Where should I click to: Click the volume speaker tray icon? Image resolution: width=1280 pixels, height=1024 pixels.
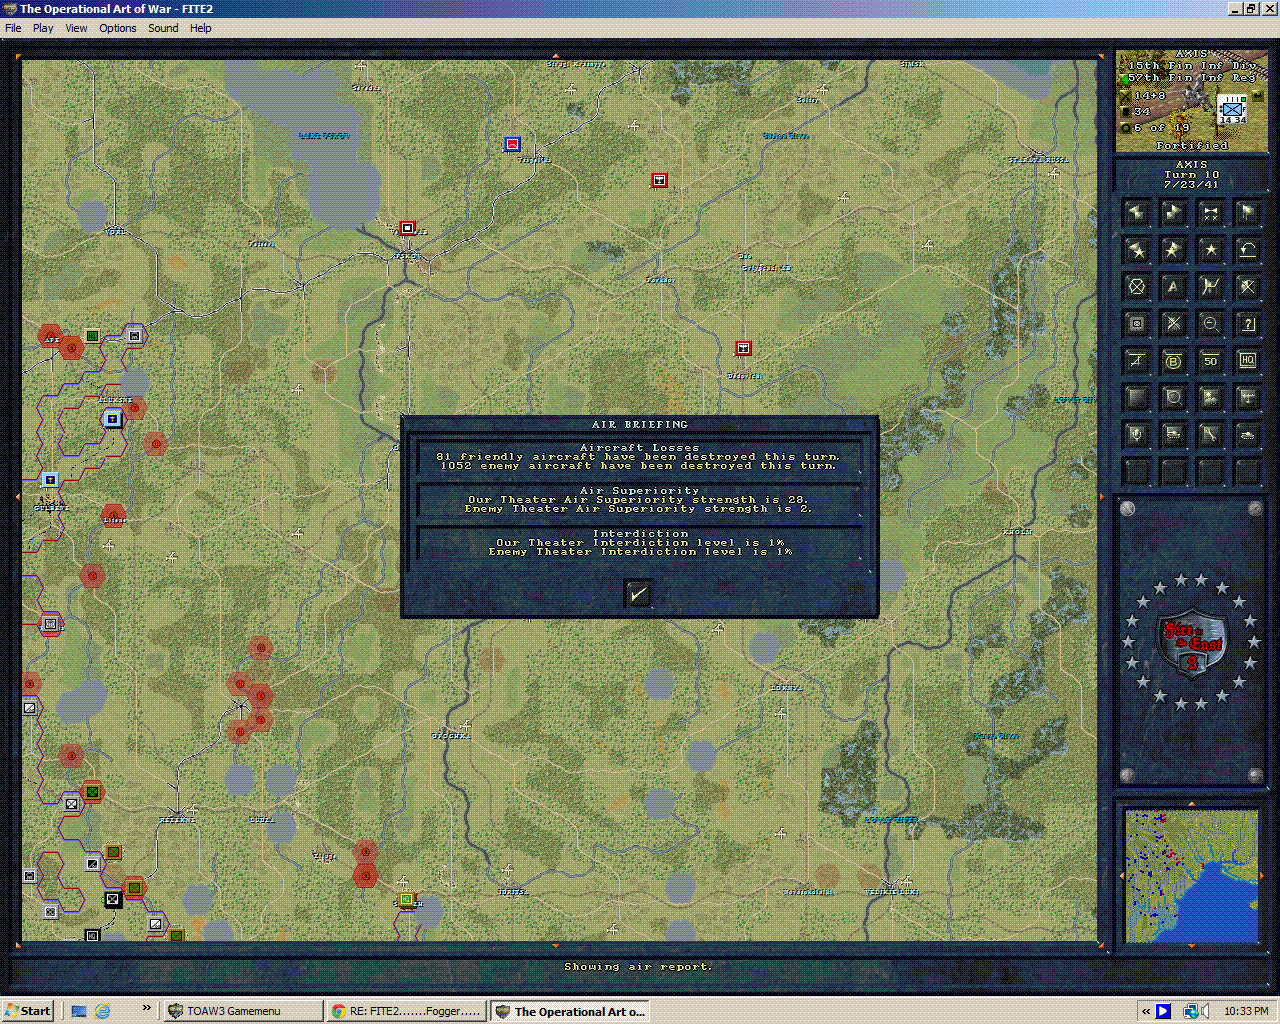[1205, 1011]
